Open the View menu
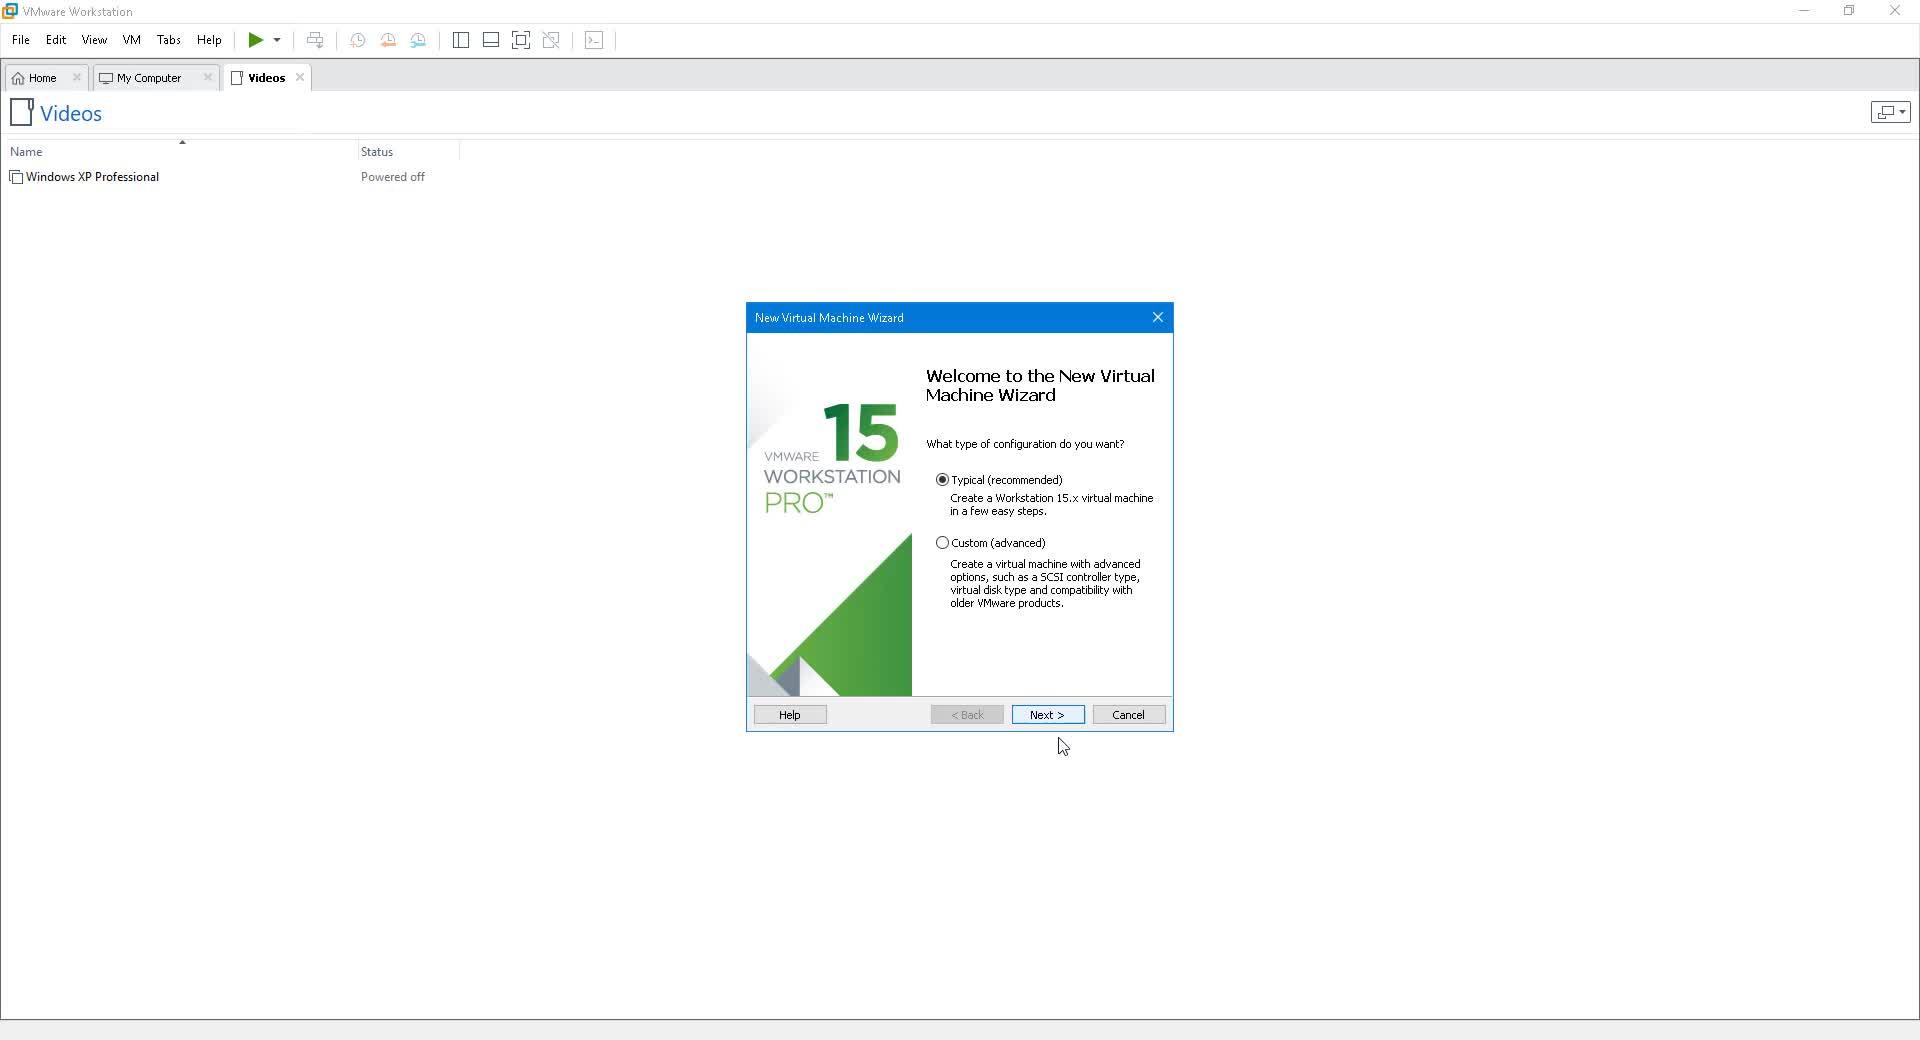Screen dimensions: 1920x1040 point(94,40)
